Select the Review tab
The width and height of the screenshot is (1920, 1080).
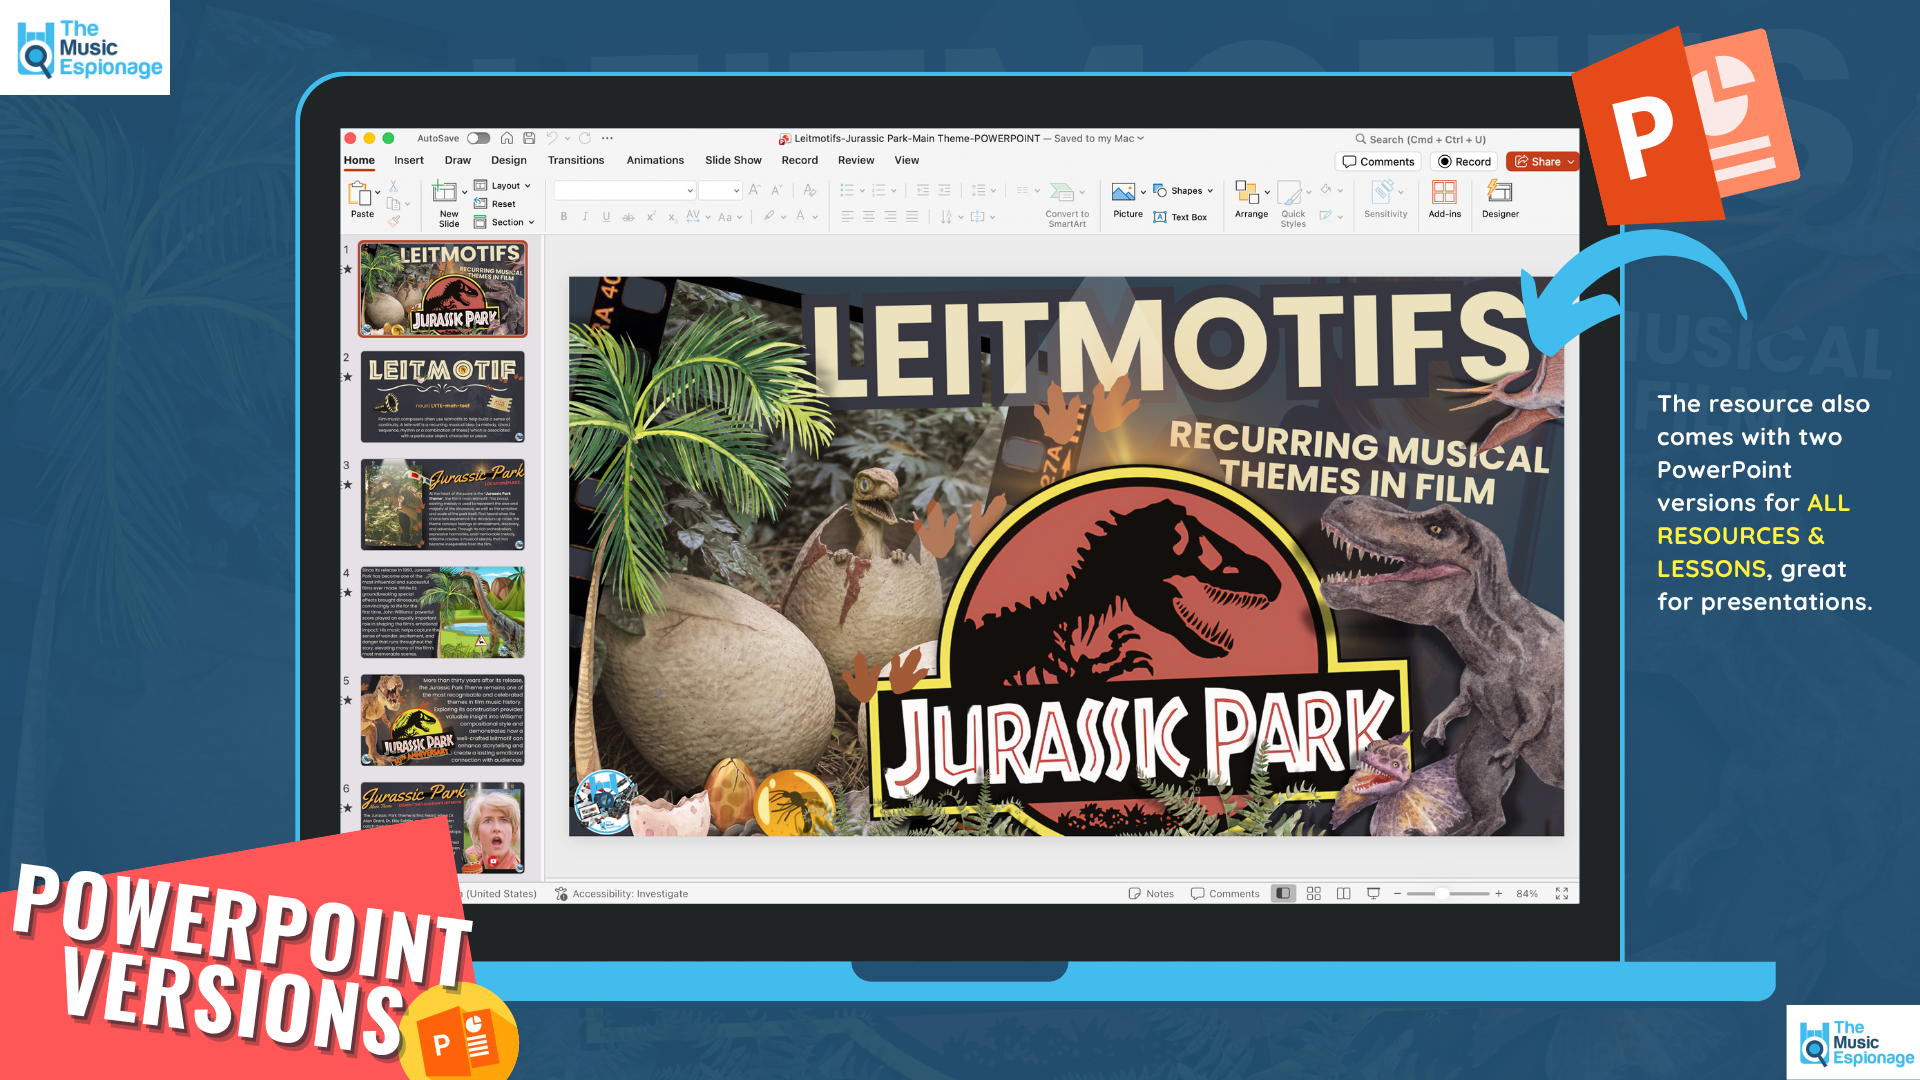856,160
